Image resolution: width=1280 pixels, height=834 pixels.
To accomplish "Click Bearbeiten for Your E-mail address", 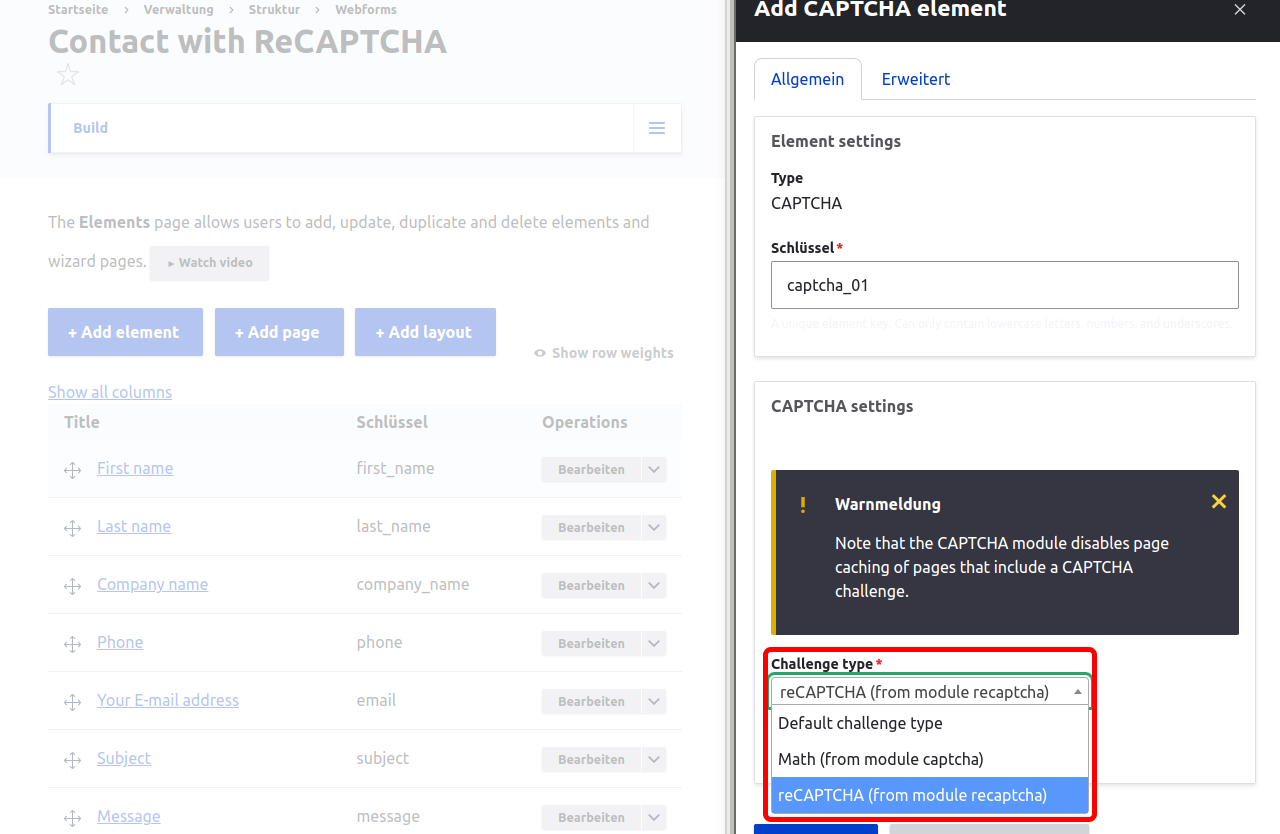I will (x=591, y=702).
